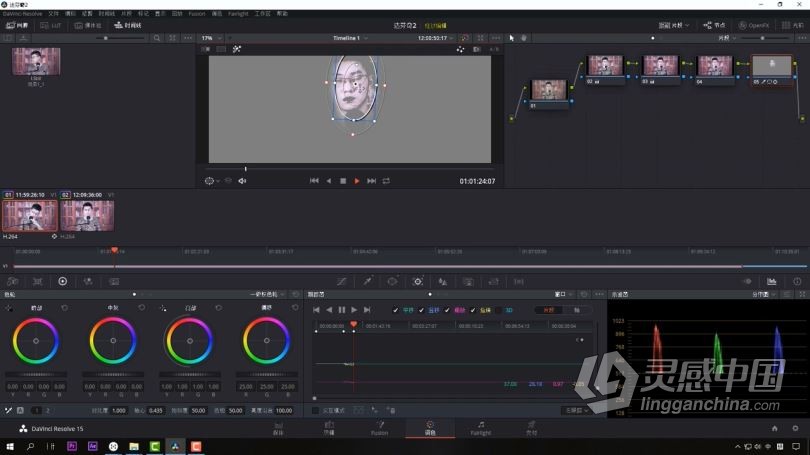Open the Power Window palette icon
This screenshot has height=455, width=810.
tap(393, 281)
